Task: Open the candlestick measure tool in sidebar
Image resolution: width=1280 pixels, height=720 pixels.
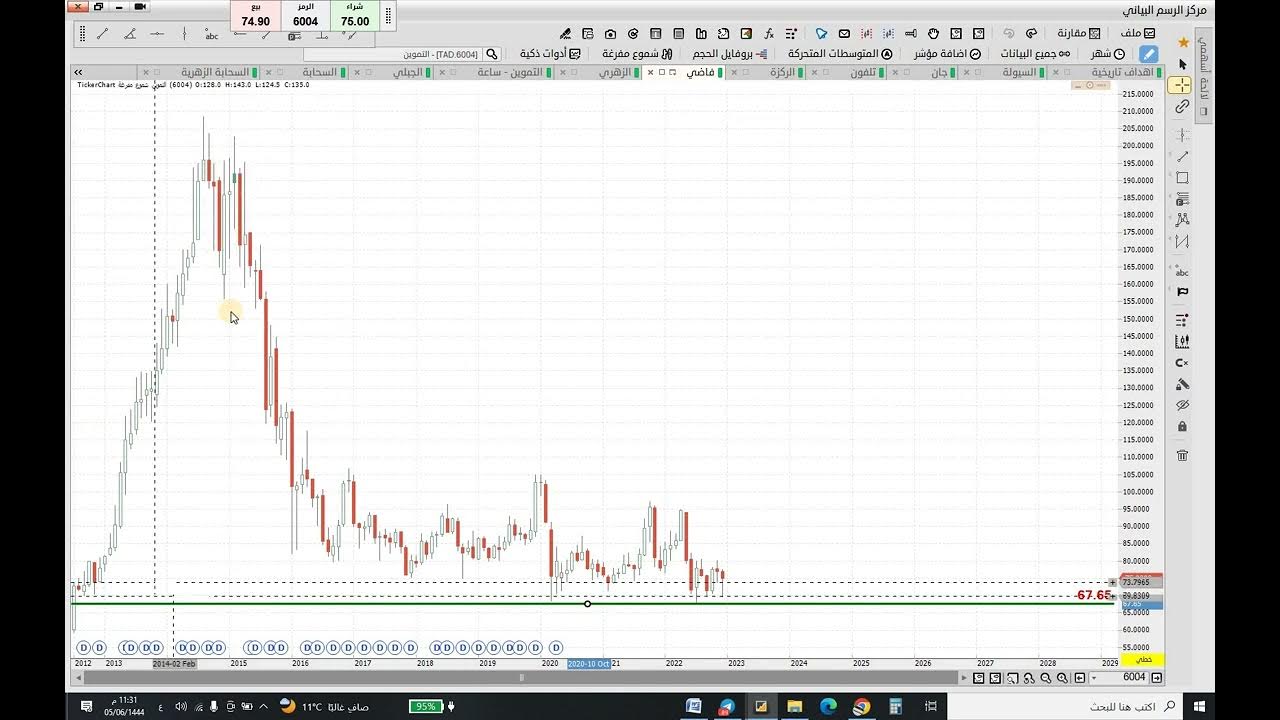Action: pos(1182,341)
